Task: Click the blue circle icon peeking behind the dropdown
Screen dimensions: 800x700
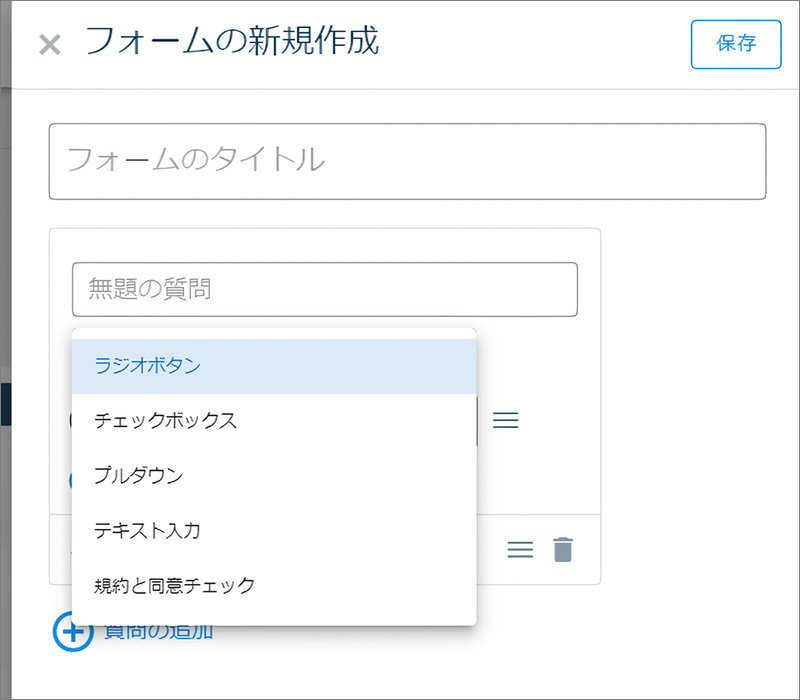Action: (71, 481)
